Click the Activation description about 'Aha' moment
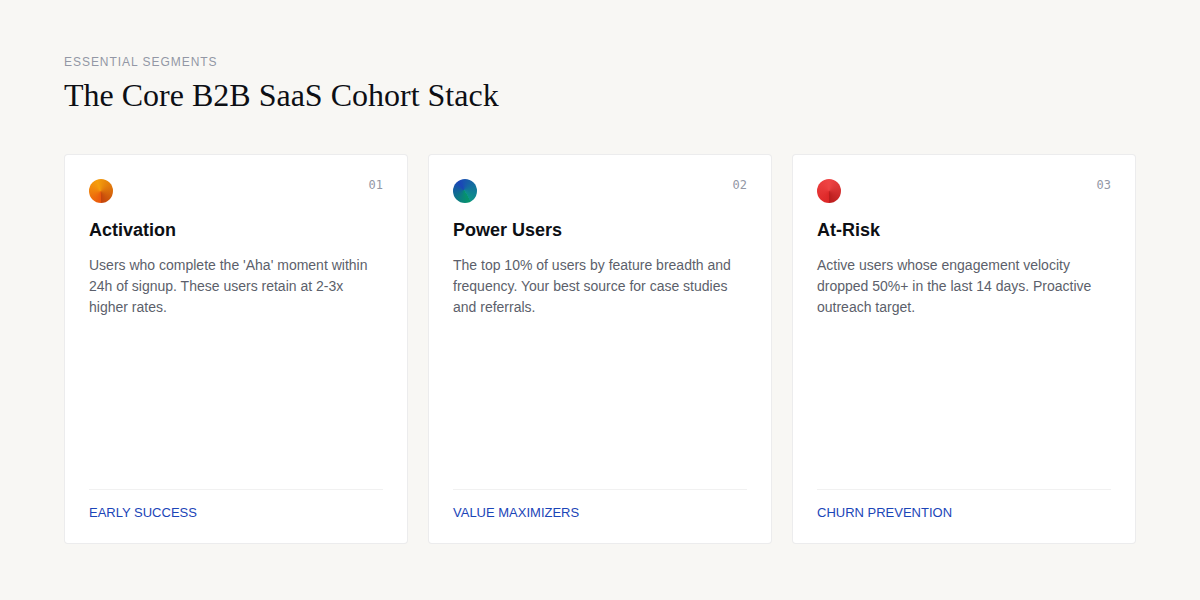Viewport: 1200px width, 600px height. pyautogui.click(x=229, y=286)
